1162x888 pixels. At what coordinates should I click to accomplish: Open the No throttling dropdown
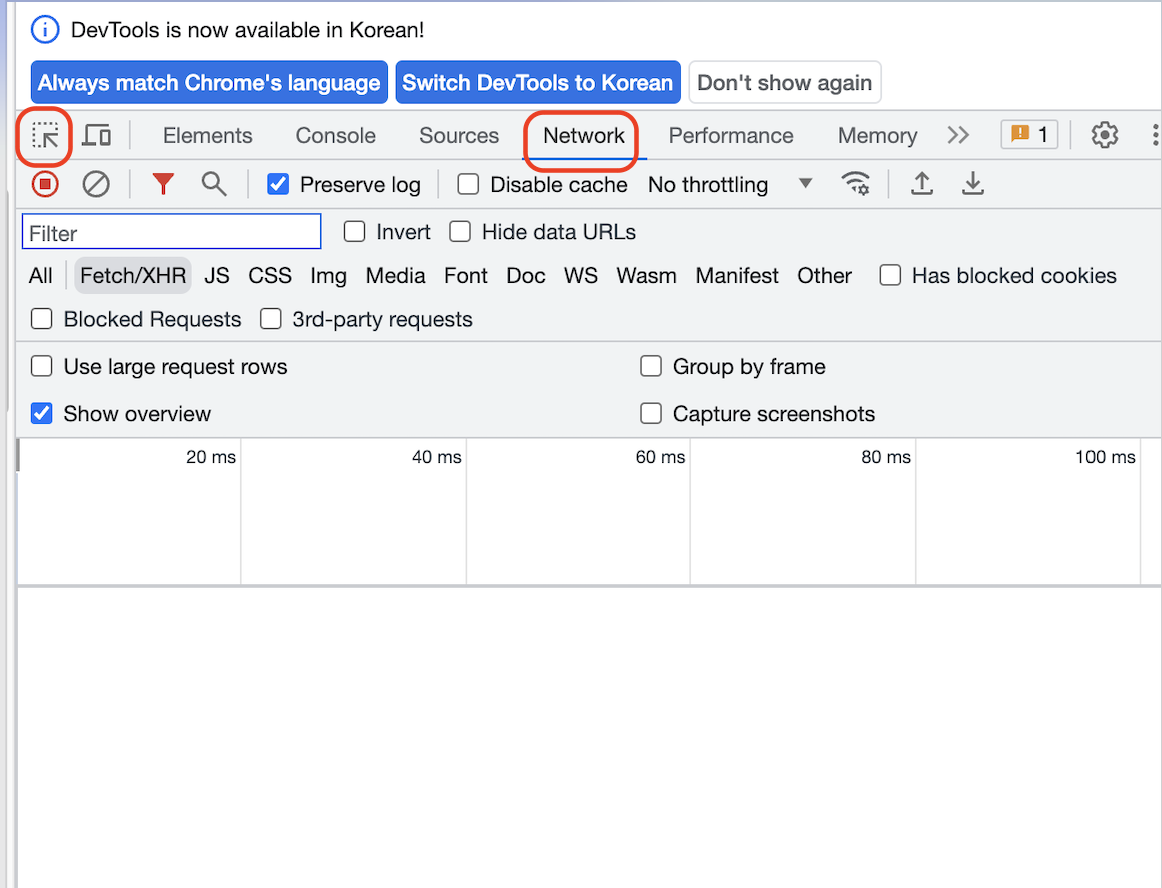coord(730,184)
